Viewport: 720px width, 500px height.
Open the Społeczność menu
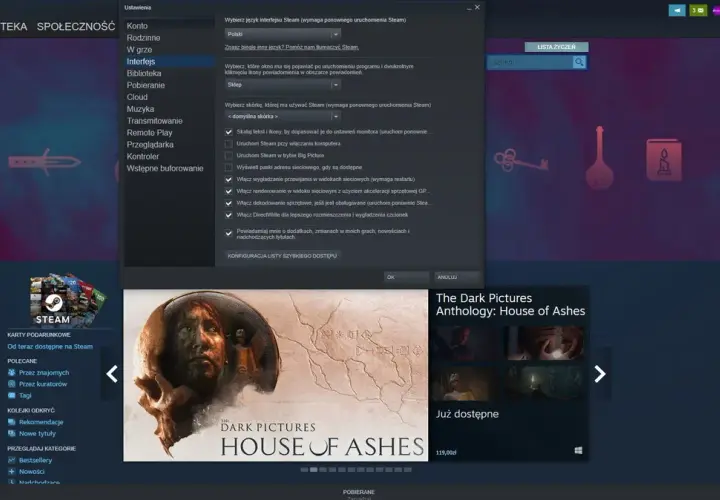[76, 27]
